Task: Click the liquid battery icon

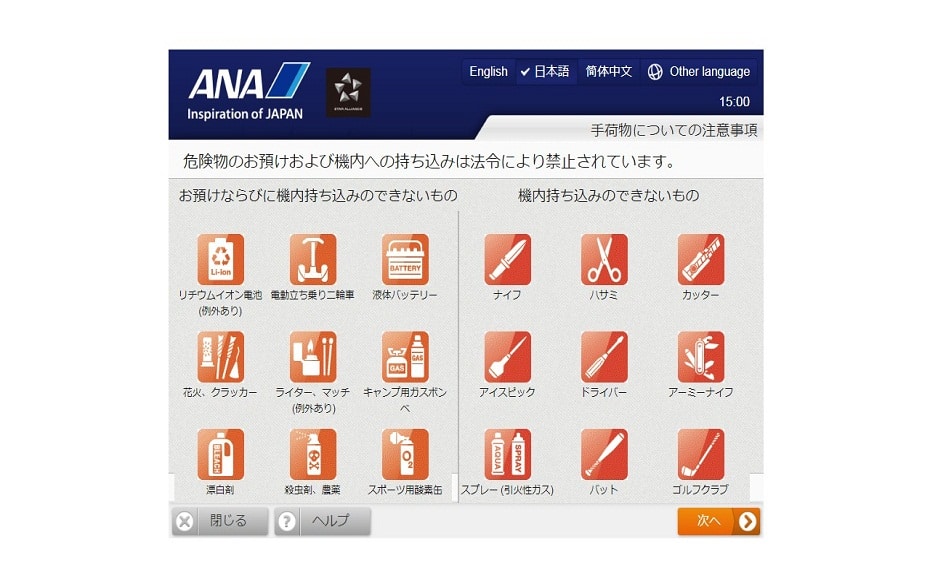Action: (405, 259)
